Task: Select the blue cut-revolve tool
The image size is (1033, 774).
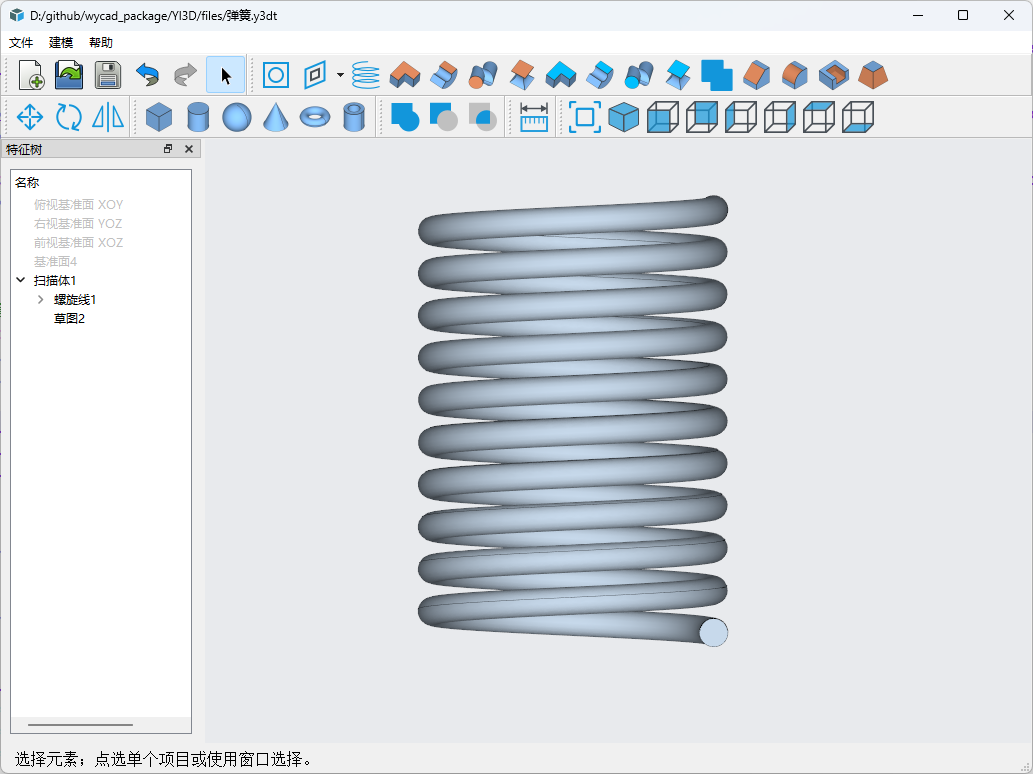Action: coord(600,75)
